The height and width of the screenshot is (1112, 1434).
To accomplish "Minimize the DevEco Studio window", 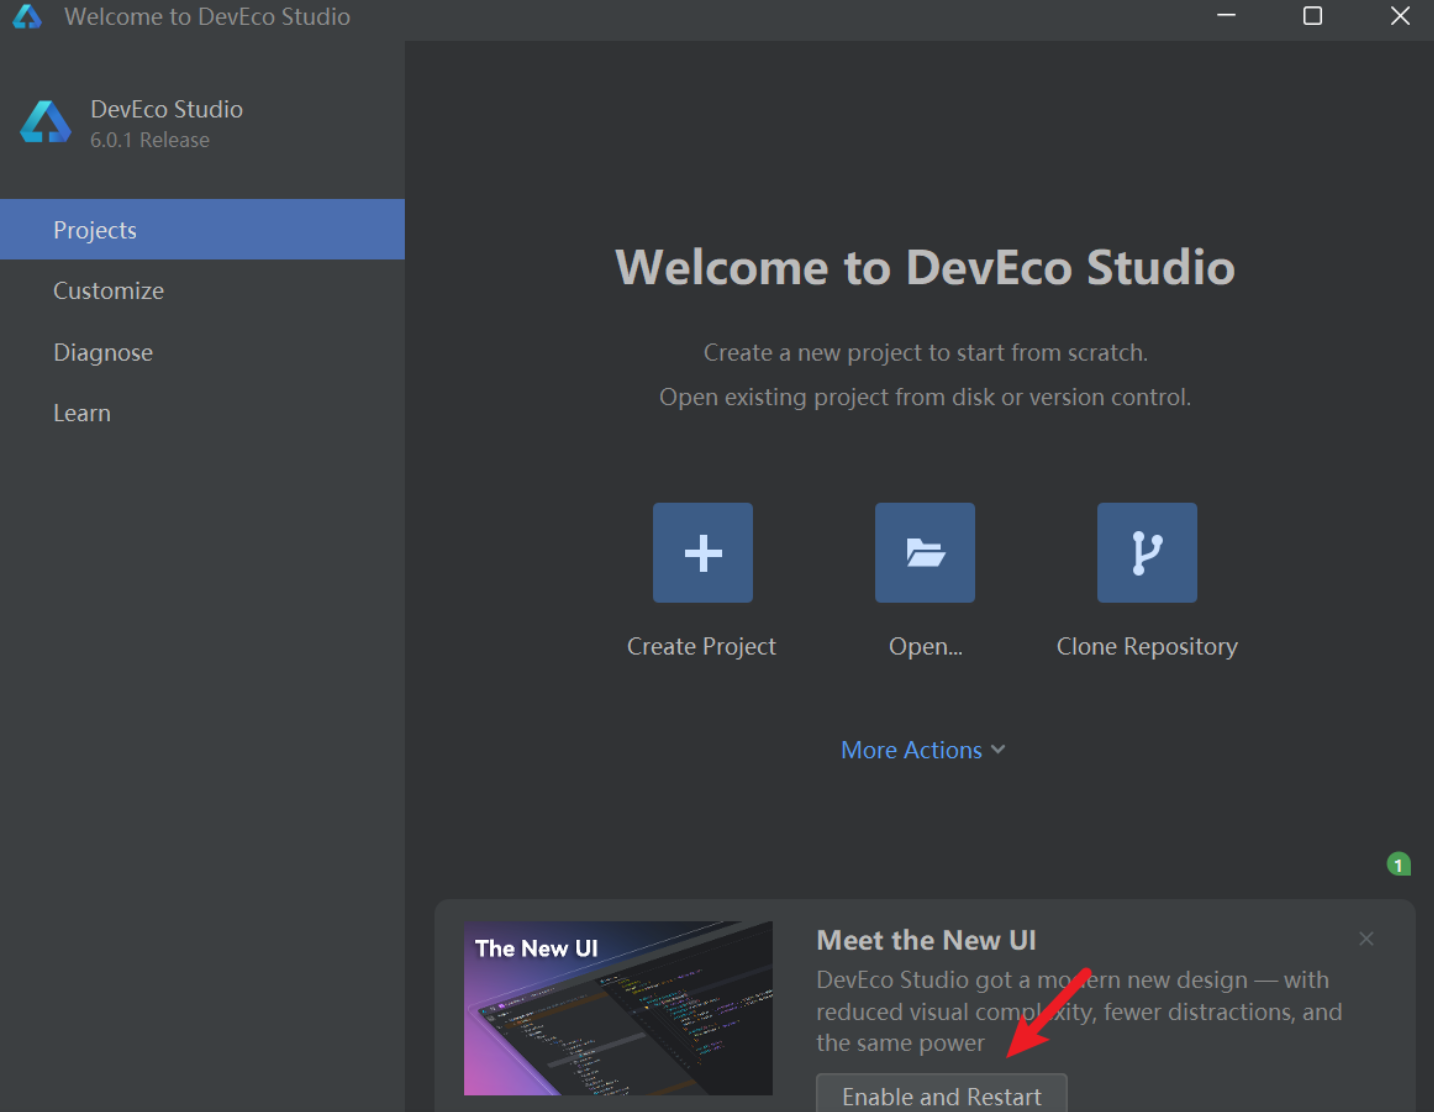I will 1226,16.
